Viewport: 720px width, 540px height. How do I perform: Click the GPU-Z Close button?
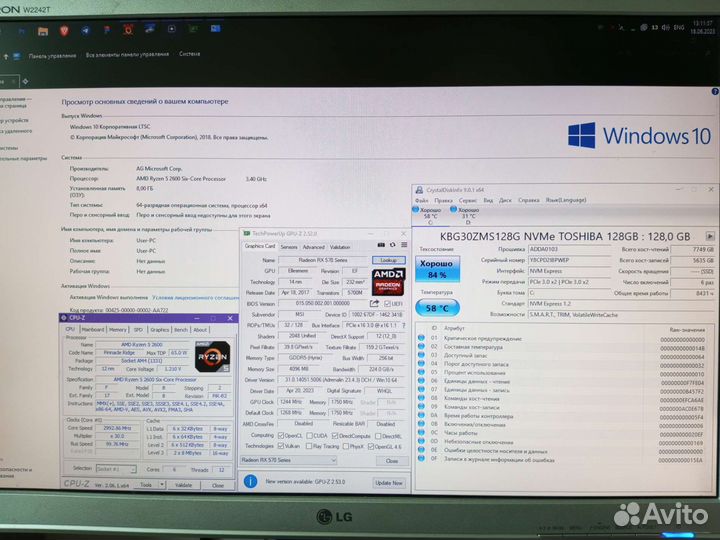392,461
